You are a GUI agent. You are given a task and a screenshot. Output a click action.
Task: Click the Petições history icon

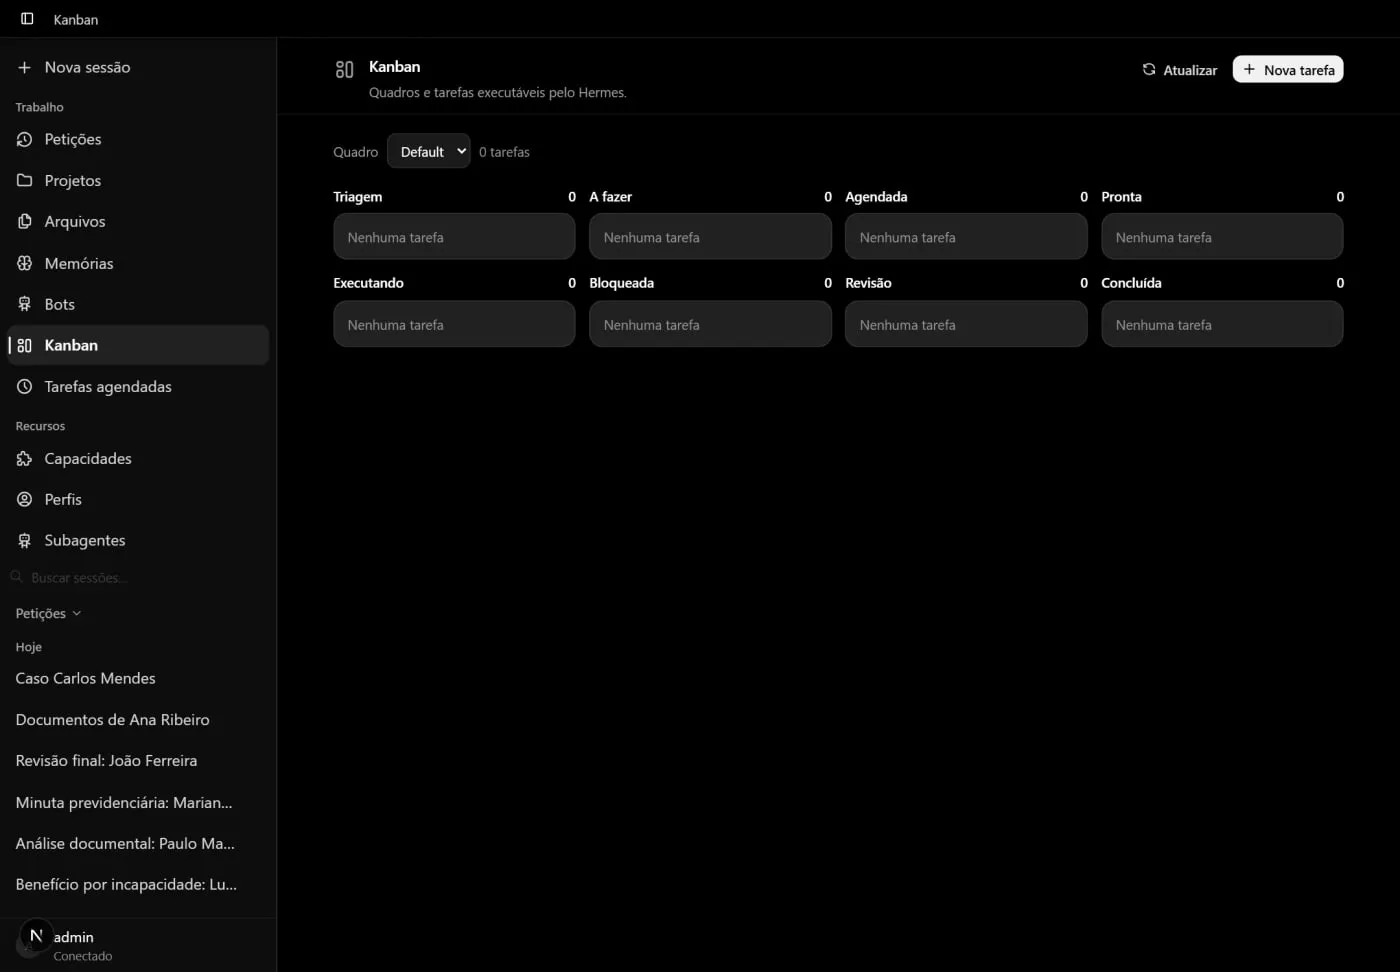(24, 139)
